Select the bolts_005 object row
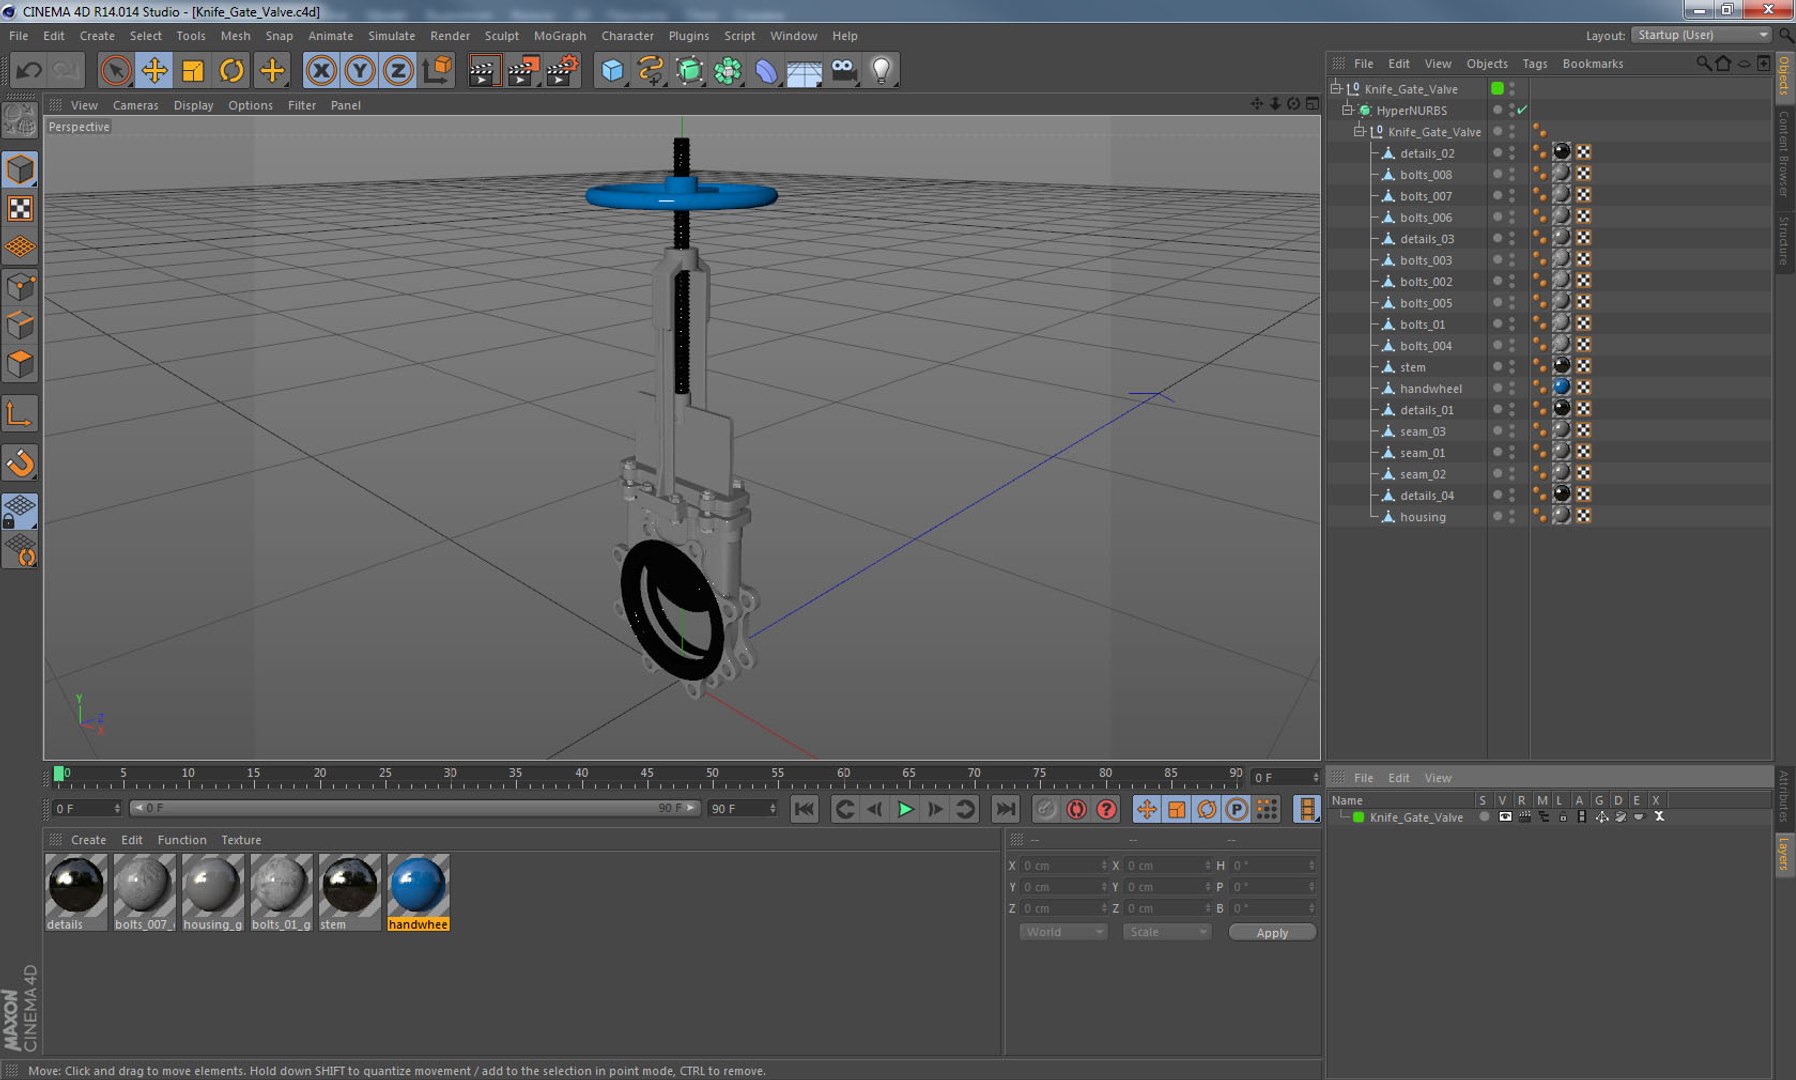This screenshot has width=1796, height=1080. [x=1426, y=303]
